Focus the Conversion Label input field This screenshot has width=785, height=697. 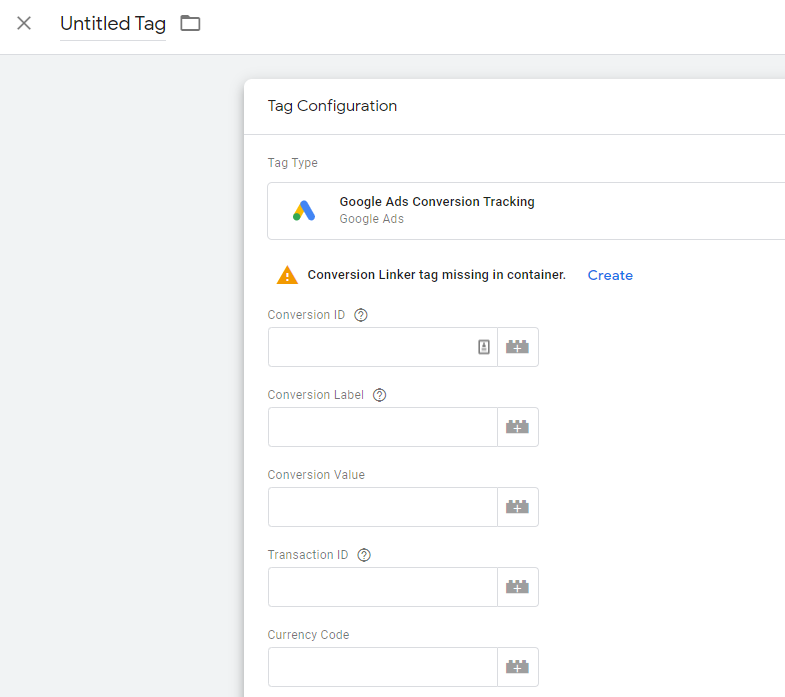click(382, 427)
